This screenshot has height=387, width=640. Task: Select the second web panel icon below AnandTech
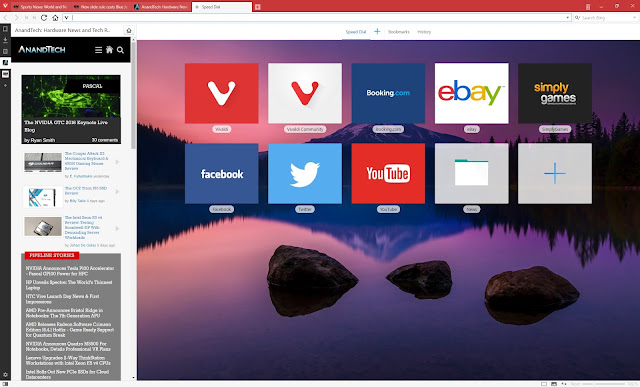5,74
